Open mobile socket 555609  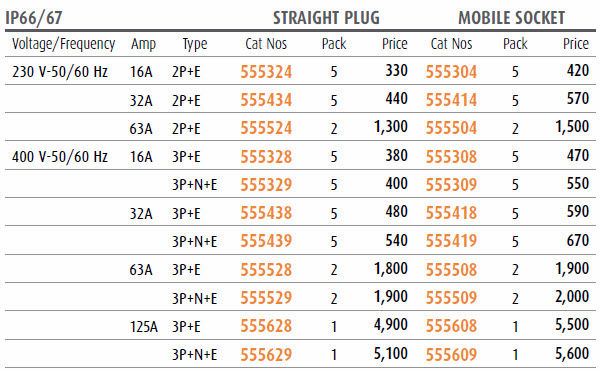tap(451, 355)
